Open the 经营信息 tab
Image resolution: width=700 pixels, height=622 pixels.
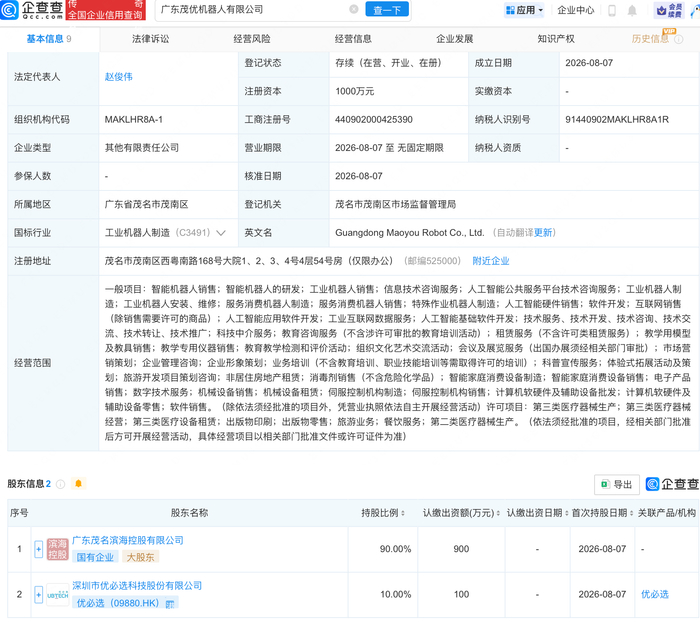coord(353,39)
